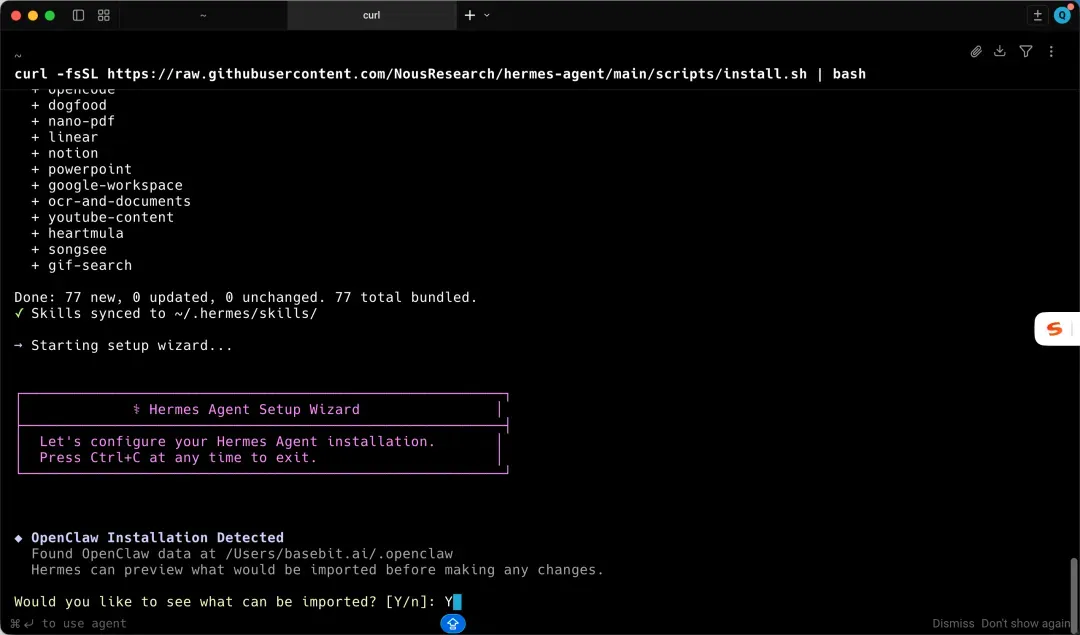
Task: Expand the new tab options chevron
Action: pos(487,15)
